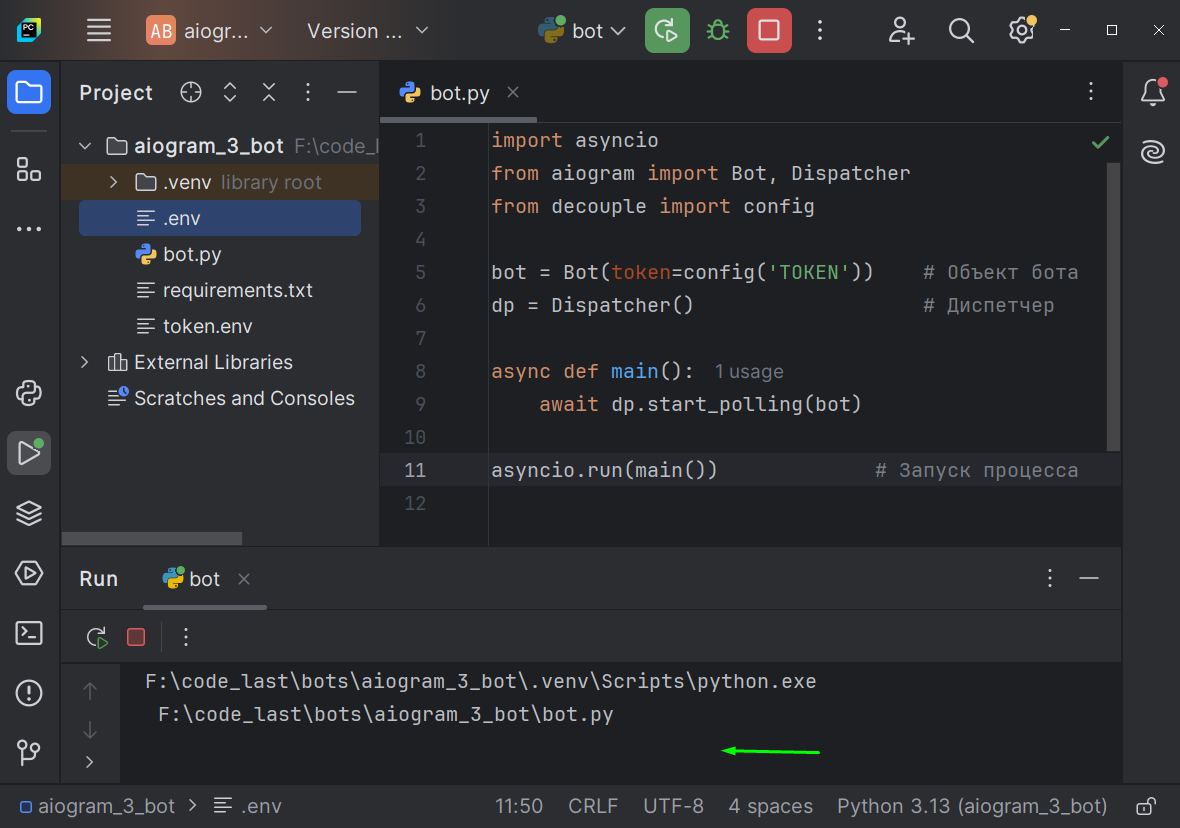Show the Notifications bell panel
The image size is (1180, 828).
point(1152,93)
